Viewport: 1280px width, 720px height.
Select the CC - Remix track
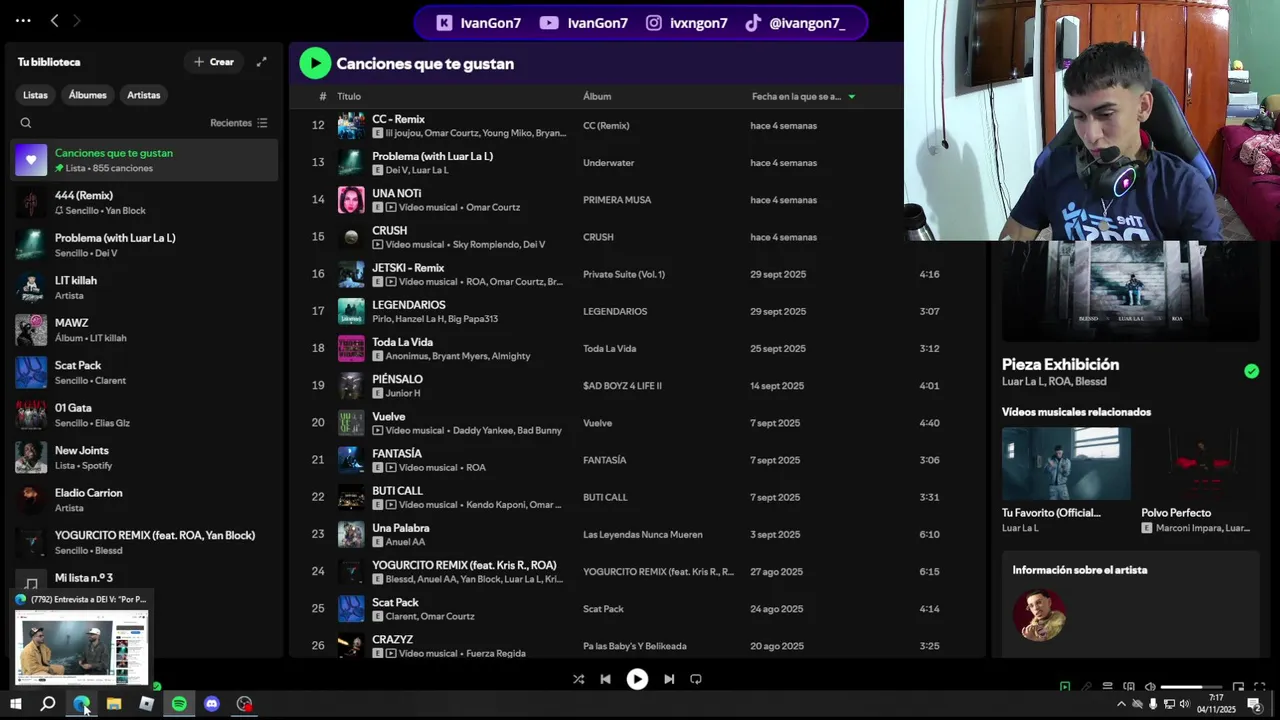point(398,119)
